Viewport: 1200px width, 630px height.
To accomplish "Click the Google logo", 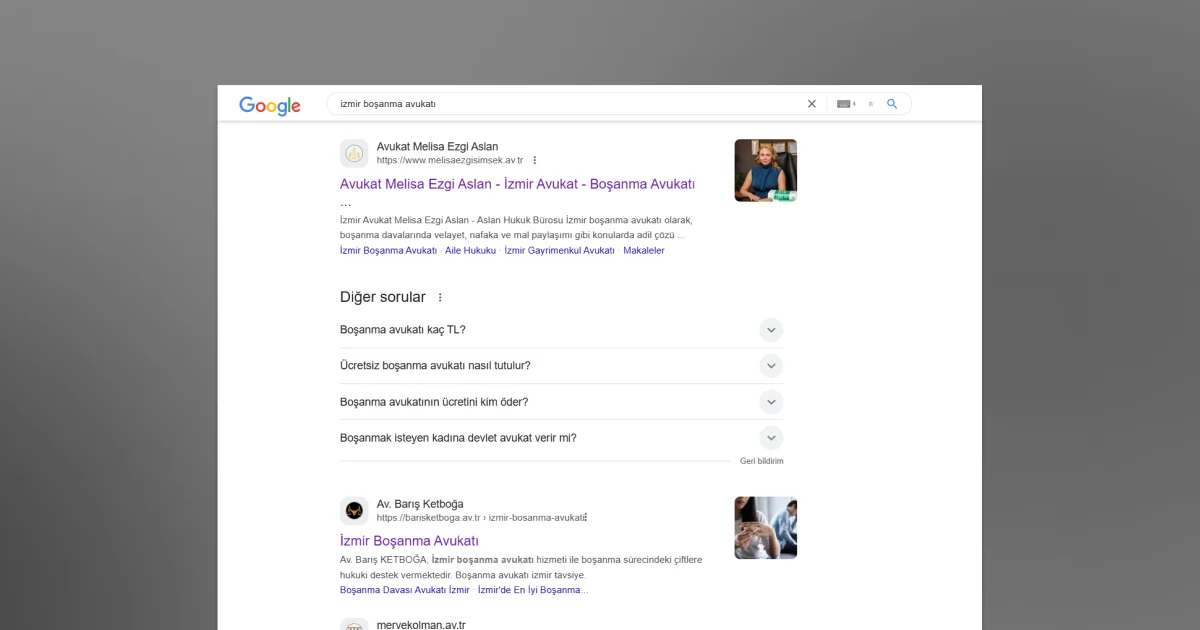I will 270,105.
